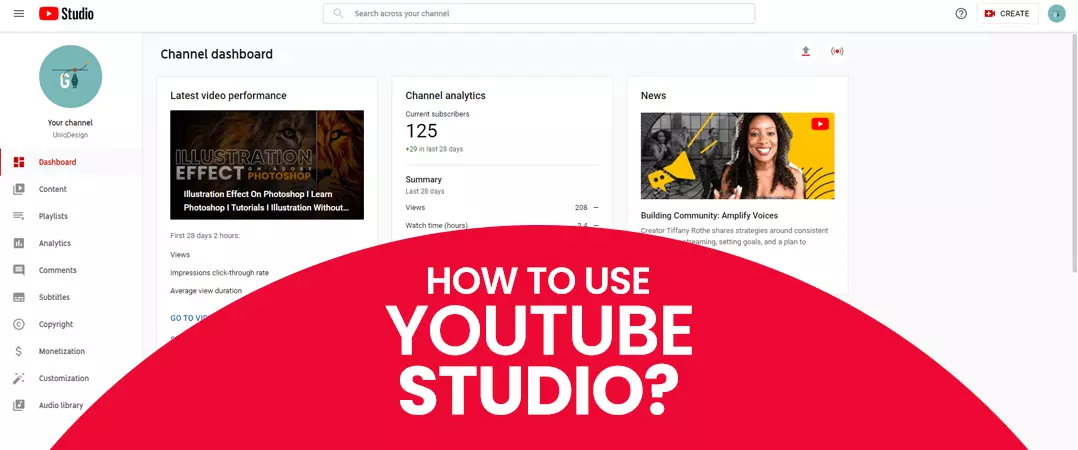
Task: Click the Your channel label
Action: point(70,122)
